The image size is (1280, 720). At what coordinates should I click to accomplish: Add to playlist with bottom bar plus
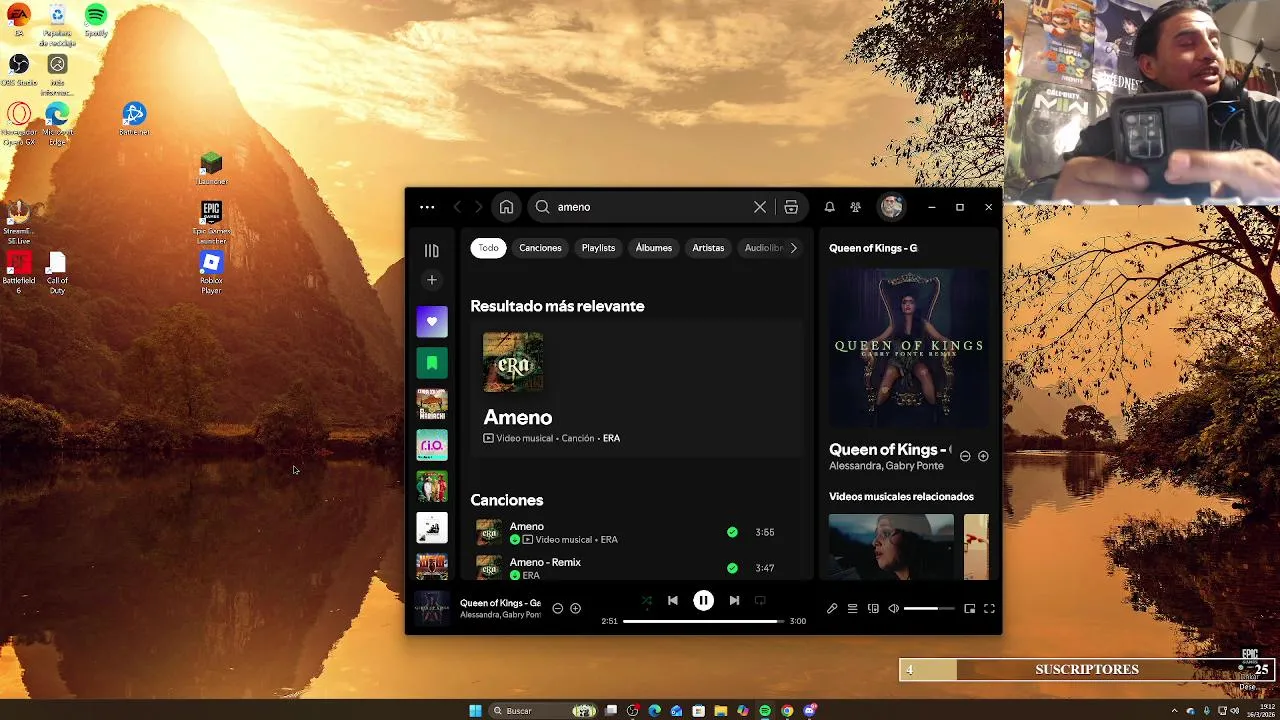coord(575,608)
